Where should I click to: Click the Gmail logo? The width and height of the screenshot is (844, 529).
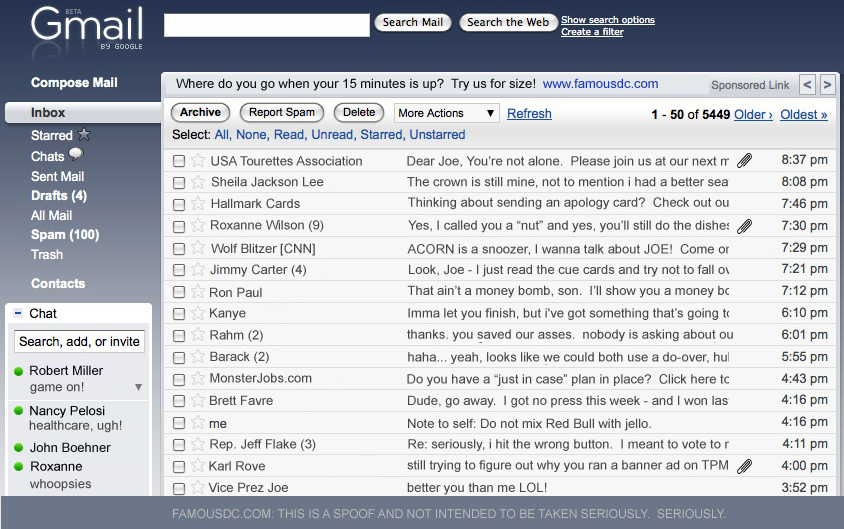click(x=88, y=28)
